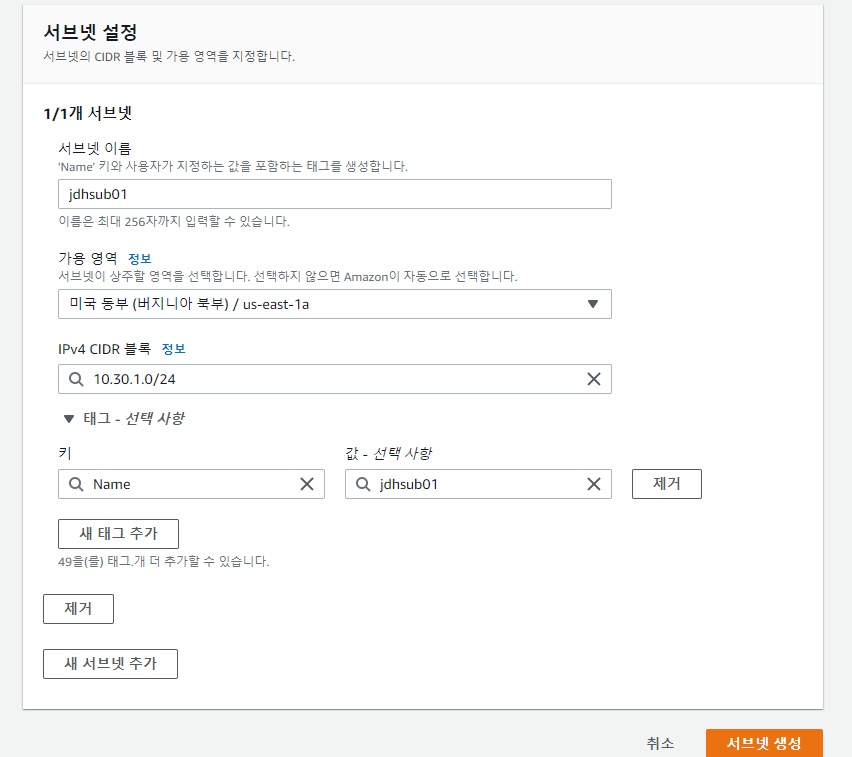Focus the tag value input containing jdhsub01

coord(478,484)
